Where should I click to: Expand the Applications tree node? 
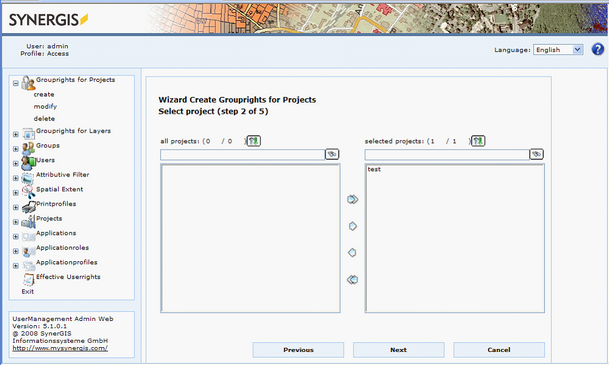(x=16, y=236)
